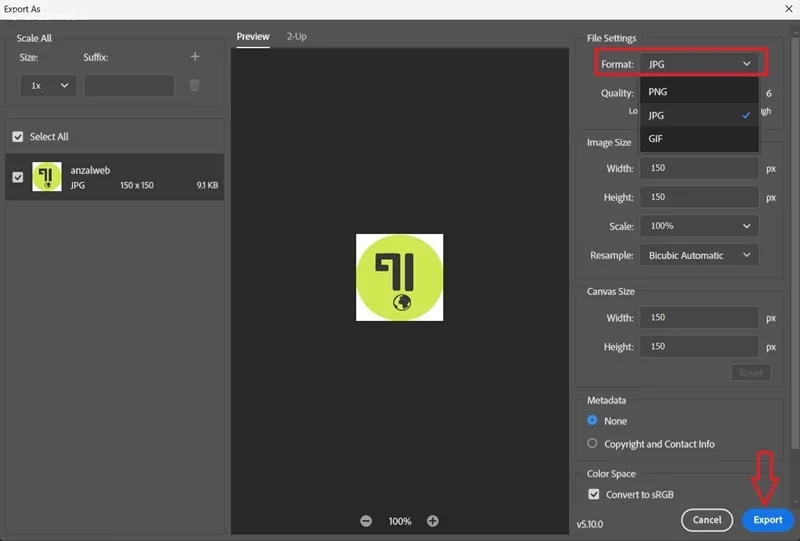This screenshot has height=541, width=800.
Task: Open Resample Bicubic Automatic dropdown
Action: click(x=699, y=255)
